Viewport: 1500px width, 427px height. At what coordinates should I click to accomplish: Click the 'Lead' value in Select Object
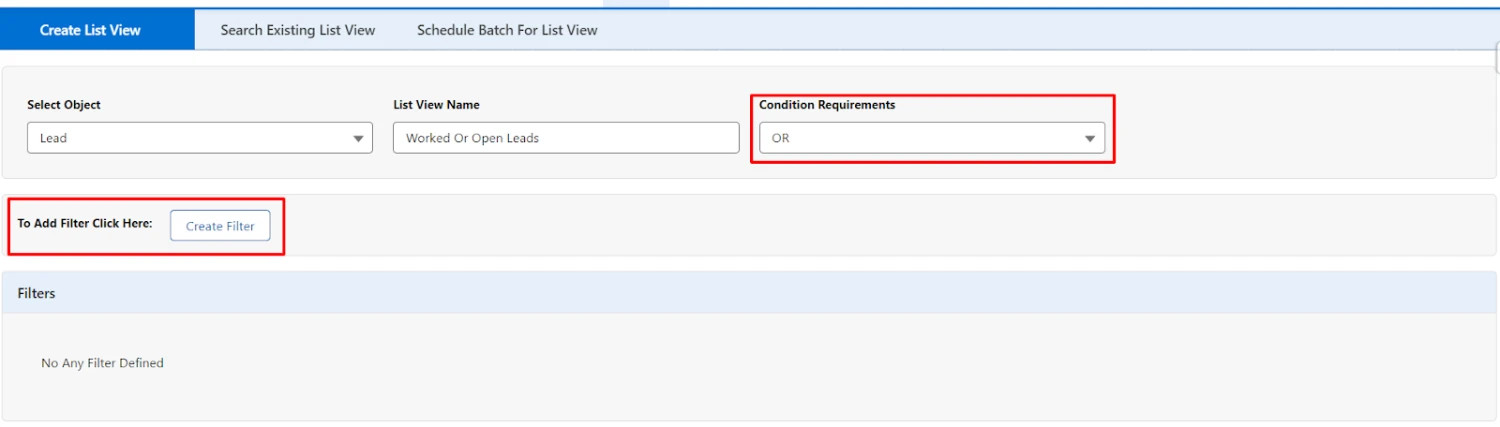54,138
